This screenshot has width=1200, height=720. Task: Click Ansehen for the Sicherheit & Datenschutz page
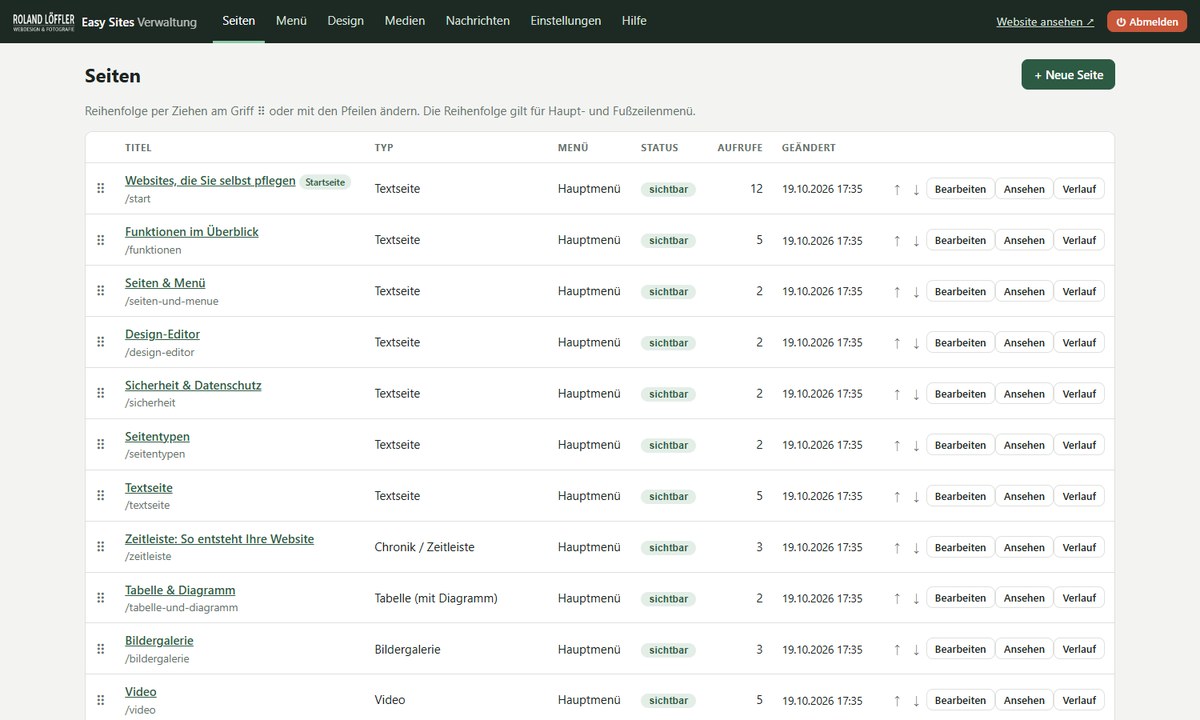(x=1024, y=394)
